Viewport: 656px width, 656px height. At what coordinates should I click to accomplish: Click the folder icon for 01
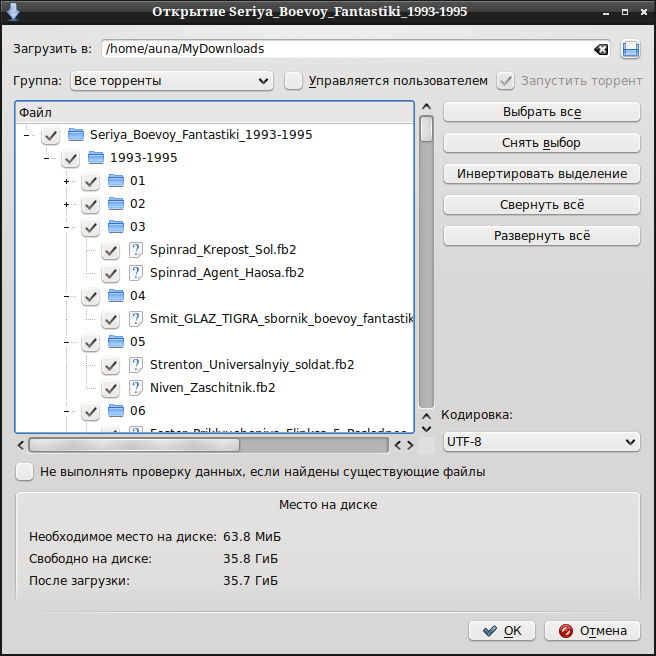116,181
